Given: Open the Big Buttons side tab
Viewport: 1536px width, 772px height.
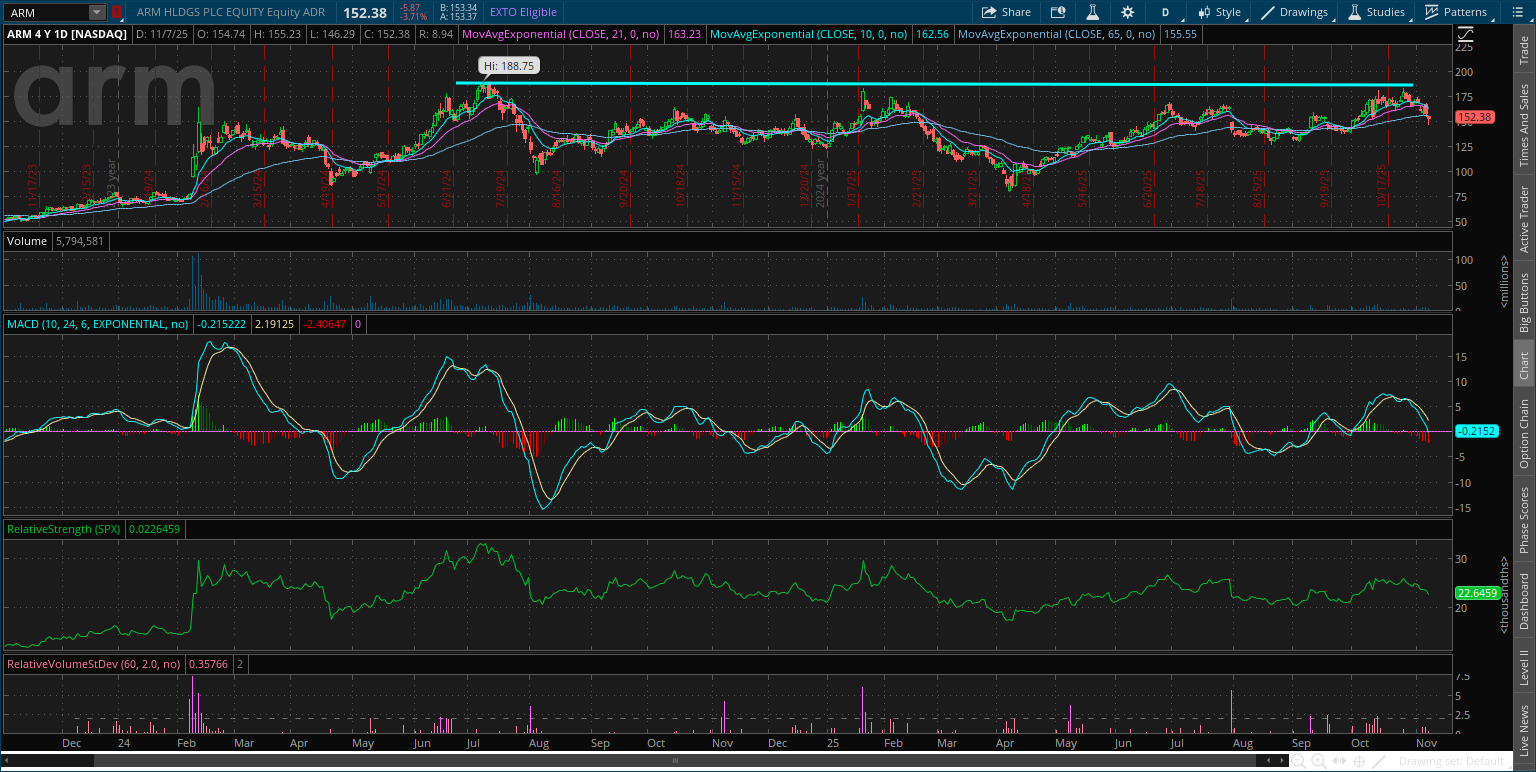Looking at the screenshot, I should point(1524,302).
